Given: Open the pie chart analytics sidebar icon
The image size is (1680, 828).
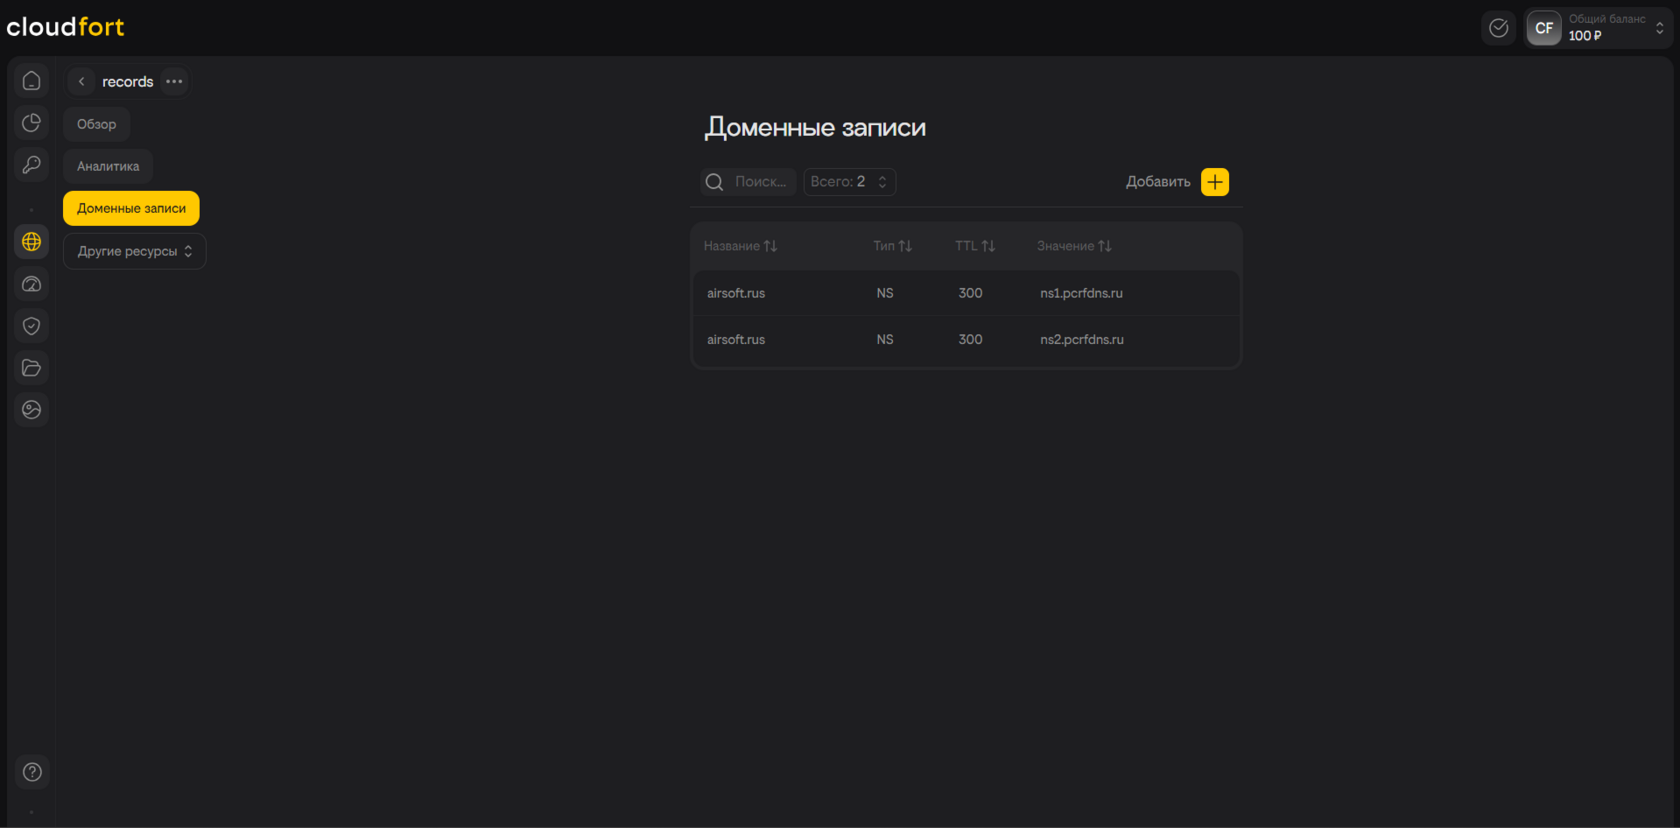Looking at the screenshot, I should (32, 123).
